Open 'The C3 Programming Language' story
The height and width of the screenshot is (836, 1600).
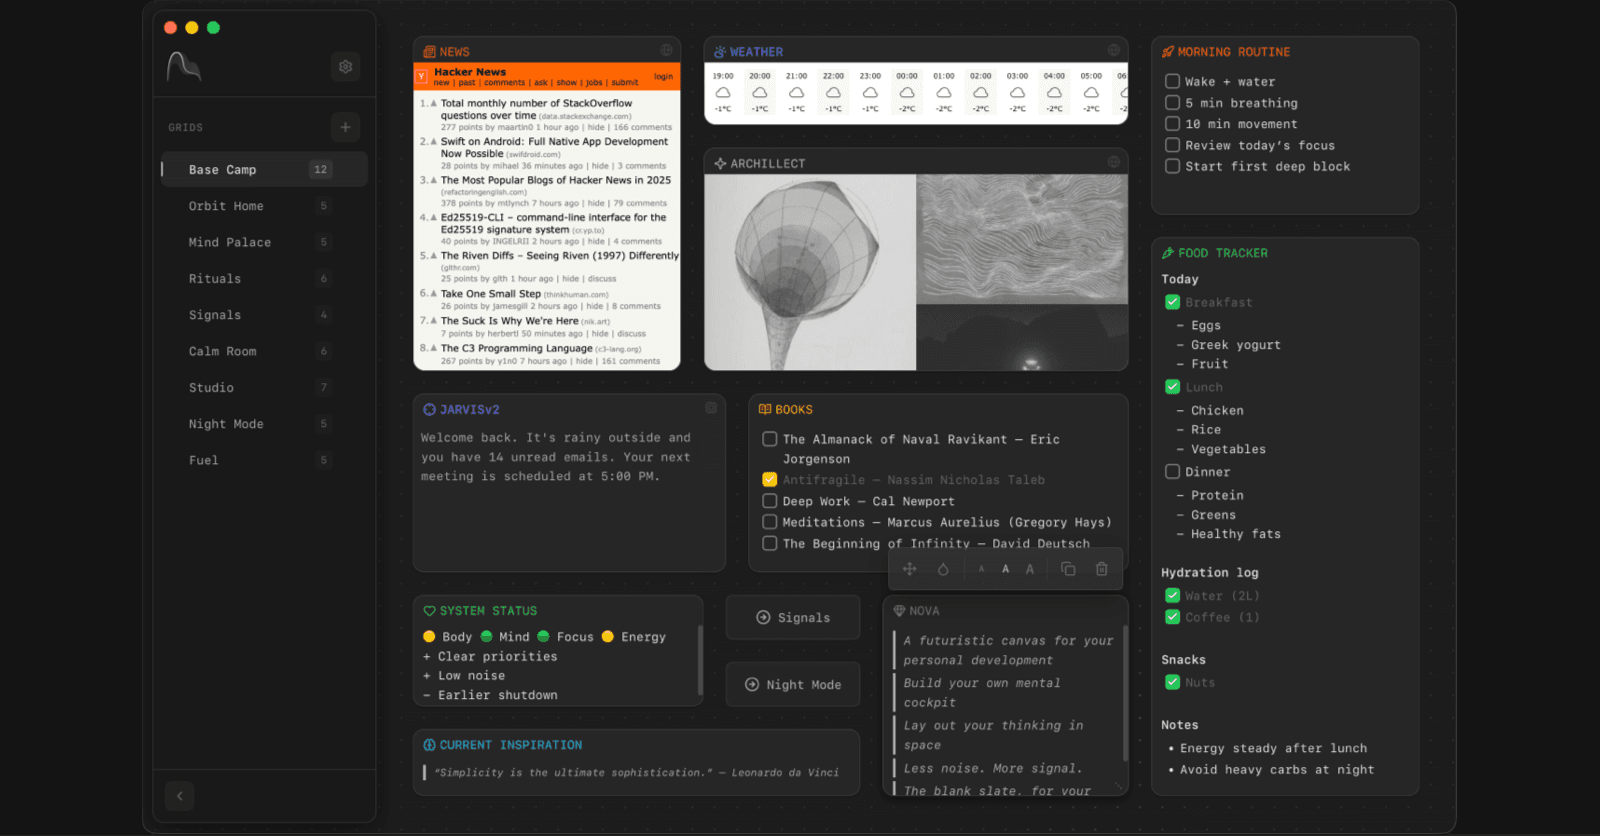(516, 348)
